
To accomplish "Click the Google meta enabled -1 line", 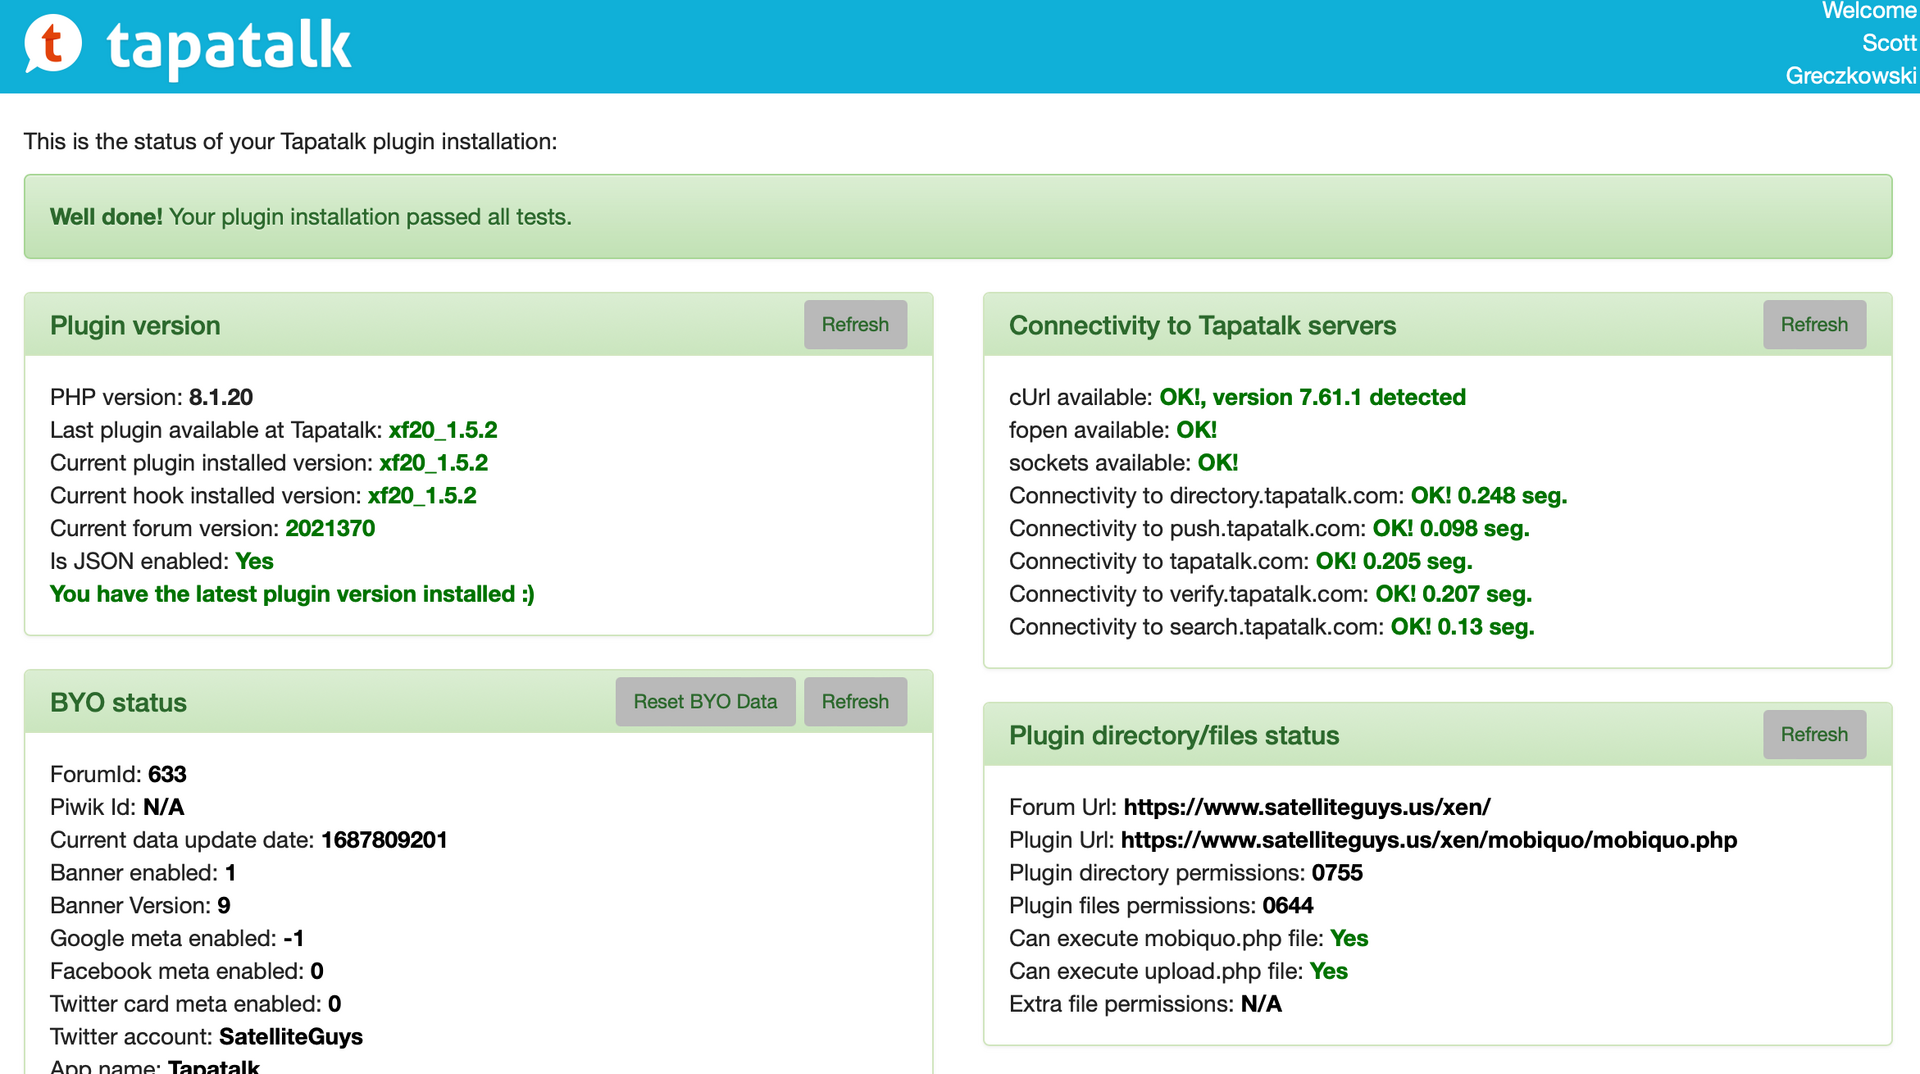I will [177, 939].
